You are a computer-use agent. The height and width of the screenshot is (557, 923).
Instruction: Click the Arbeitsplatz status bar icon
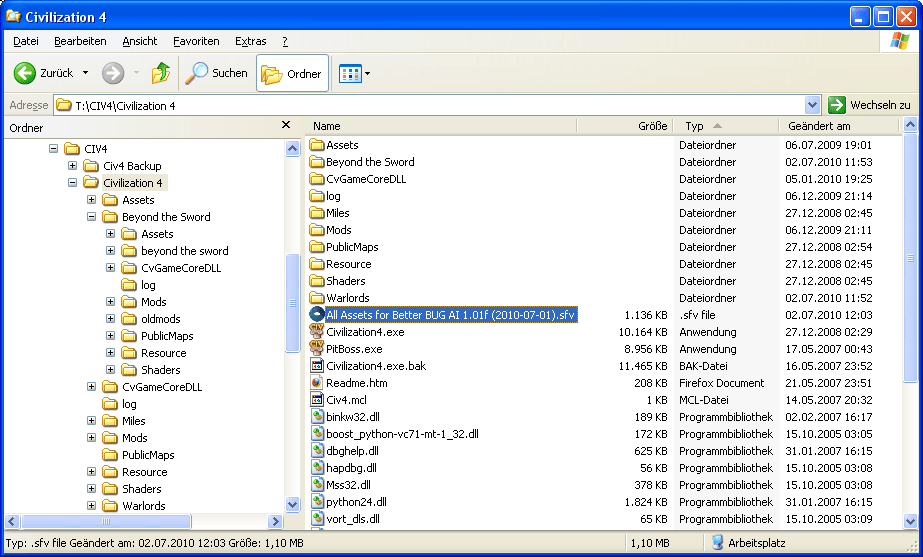coord(718,542)
